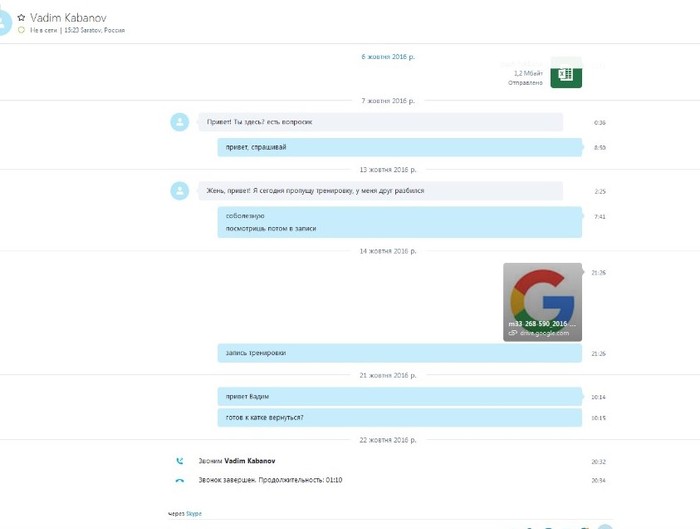Click the offline status indicator in the header
The width and height of the screenshot is (700, 529).
pyautogui.click(x=21, y=30)
